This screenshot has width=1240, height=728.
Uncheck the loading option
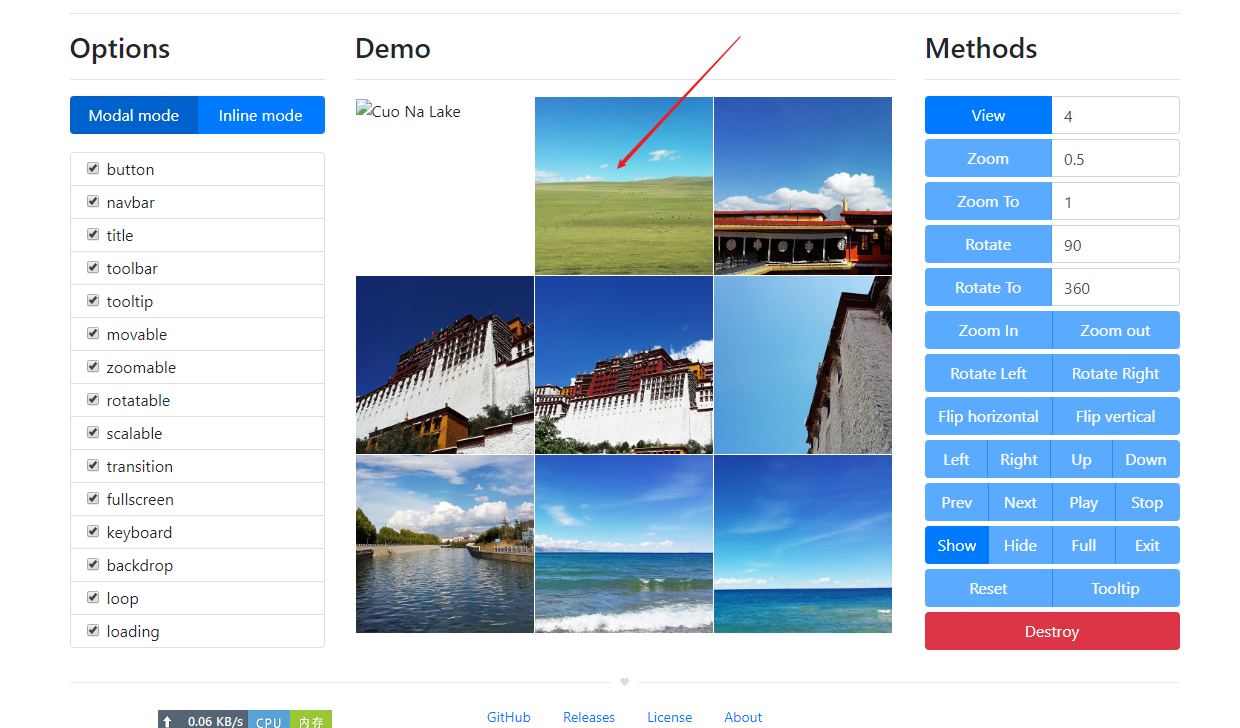coord(93,631)
